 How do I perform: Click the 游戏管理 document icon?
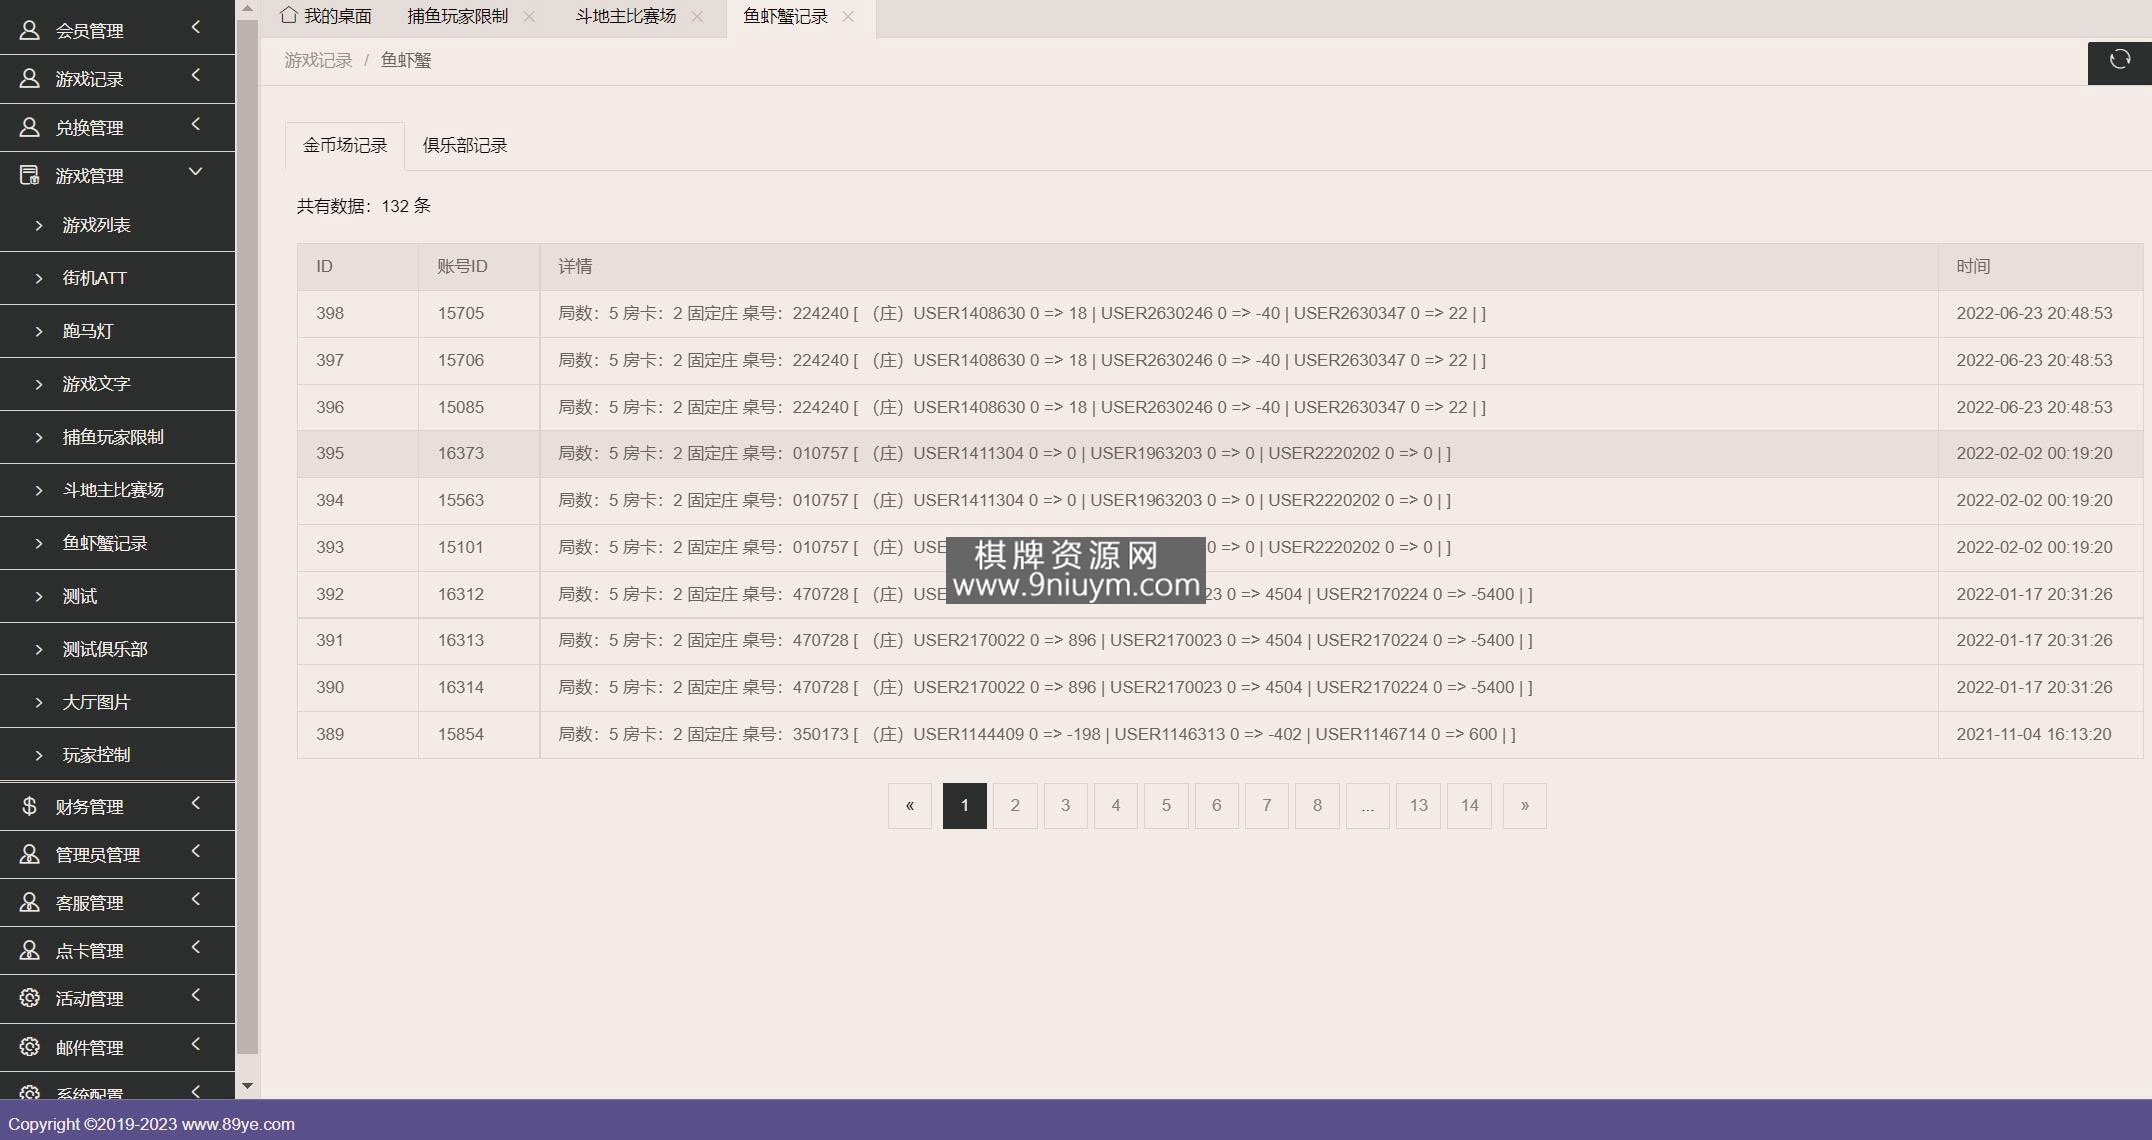29,175
